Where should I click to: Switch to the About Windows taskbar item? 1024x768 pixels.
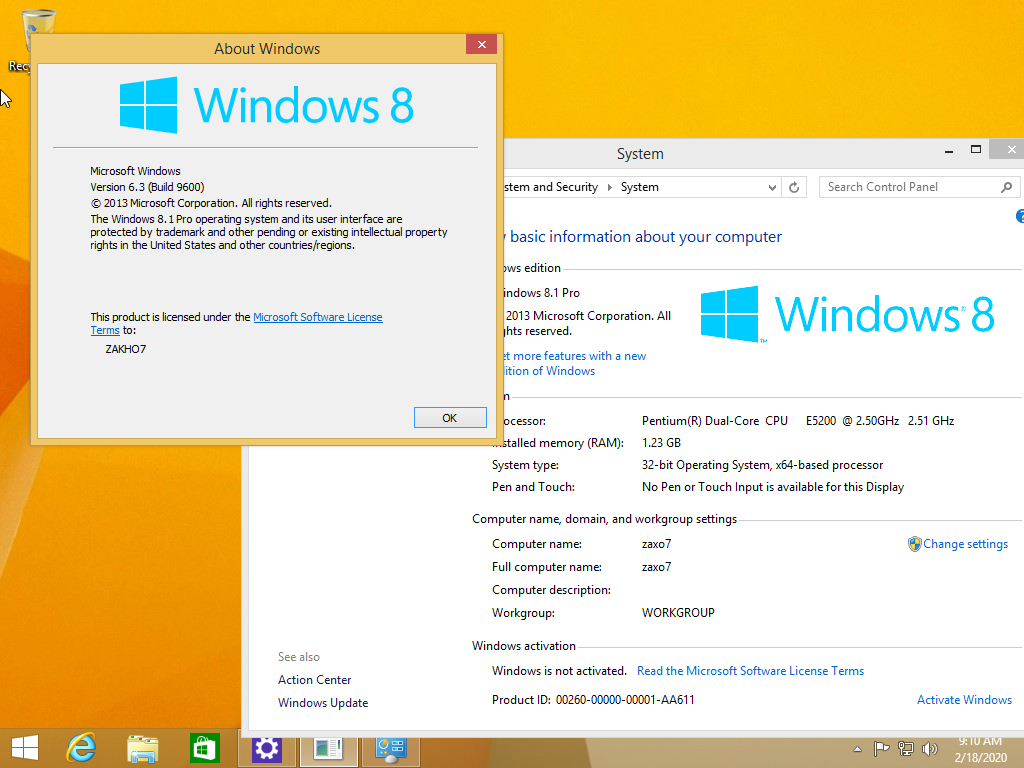(328, 750)
